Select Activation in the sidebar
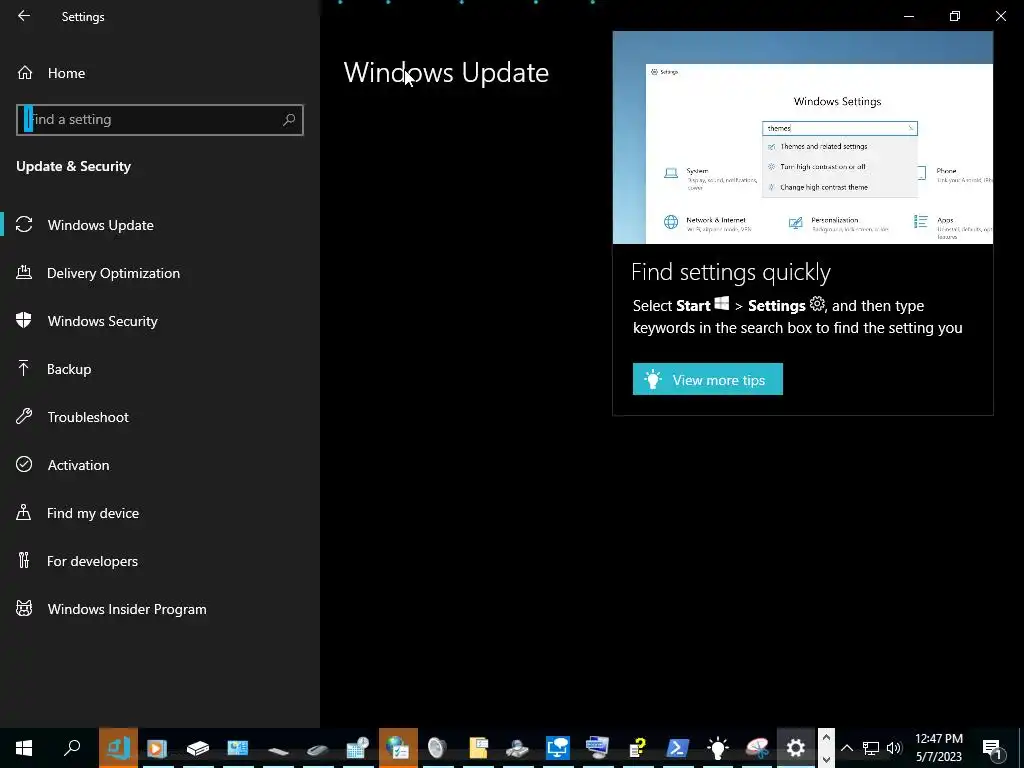Image resolution: width=1024 pixels, height=768 pixels. (x=160, y=465)
